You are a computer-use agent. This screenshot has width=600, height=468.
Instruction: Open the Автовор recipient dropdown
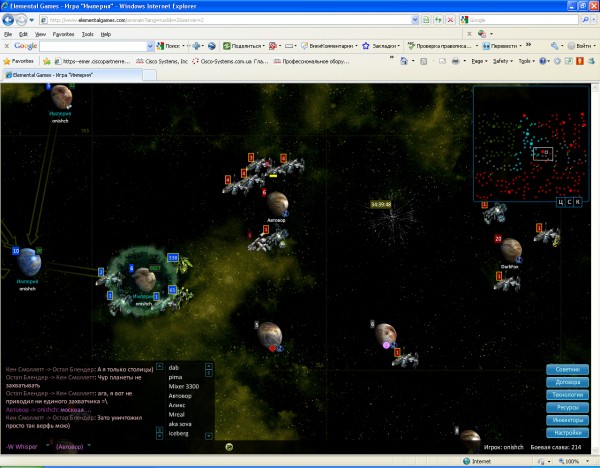pos(88,446)
